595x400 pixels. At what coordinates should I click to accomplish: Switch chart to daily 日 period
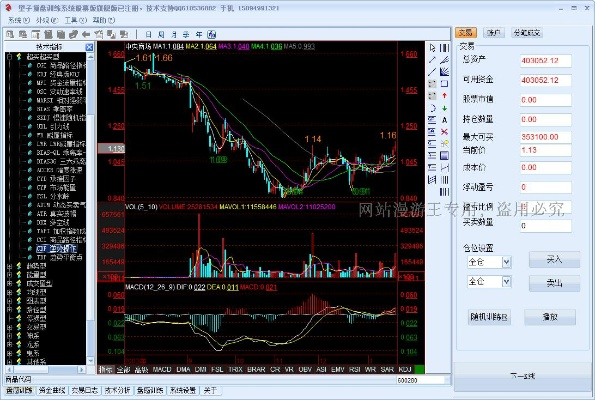pos(148,35)
